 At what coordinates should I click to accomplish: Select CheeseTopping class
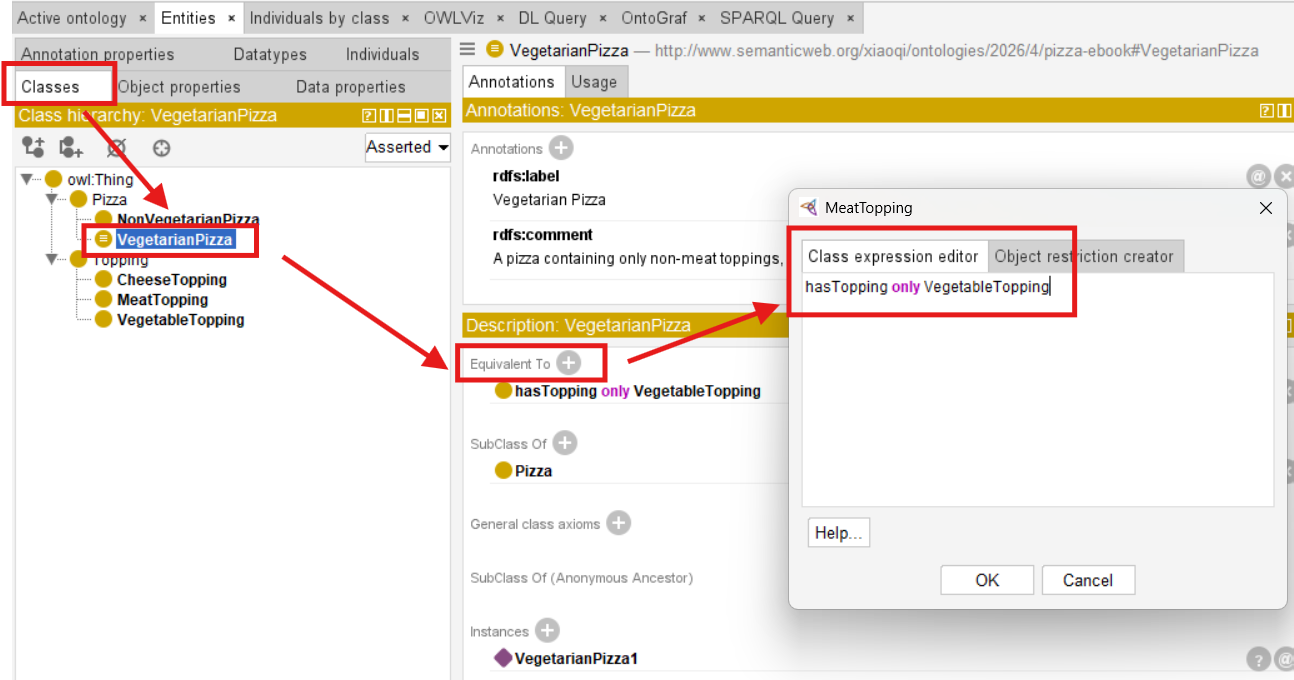pos(172,280)
